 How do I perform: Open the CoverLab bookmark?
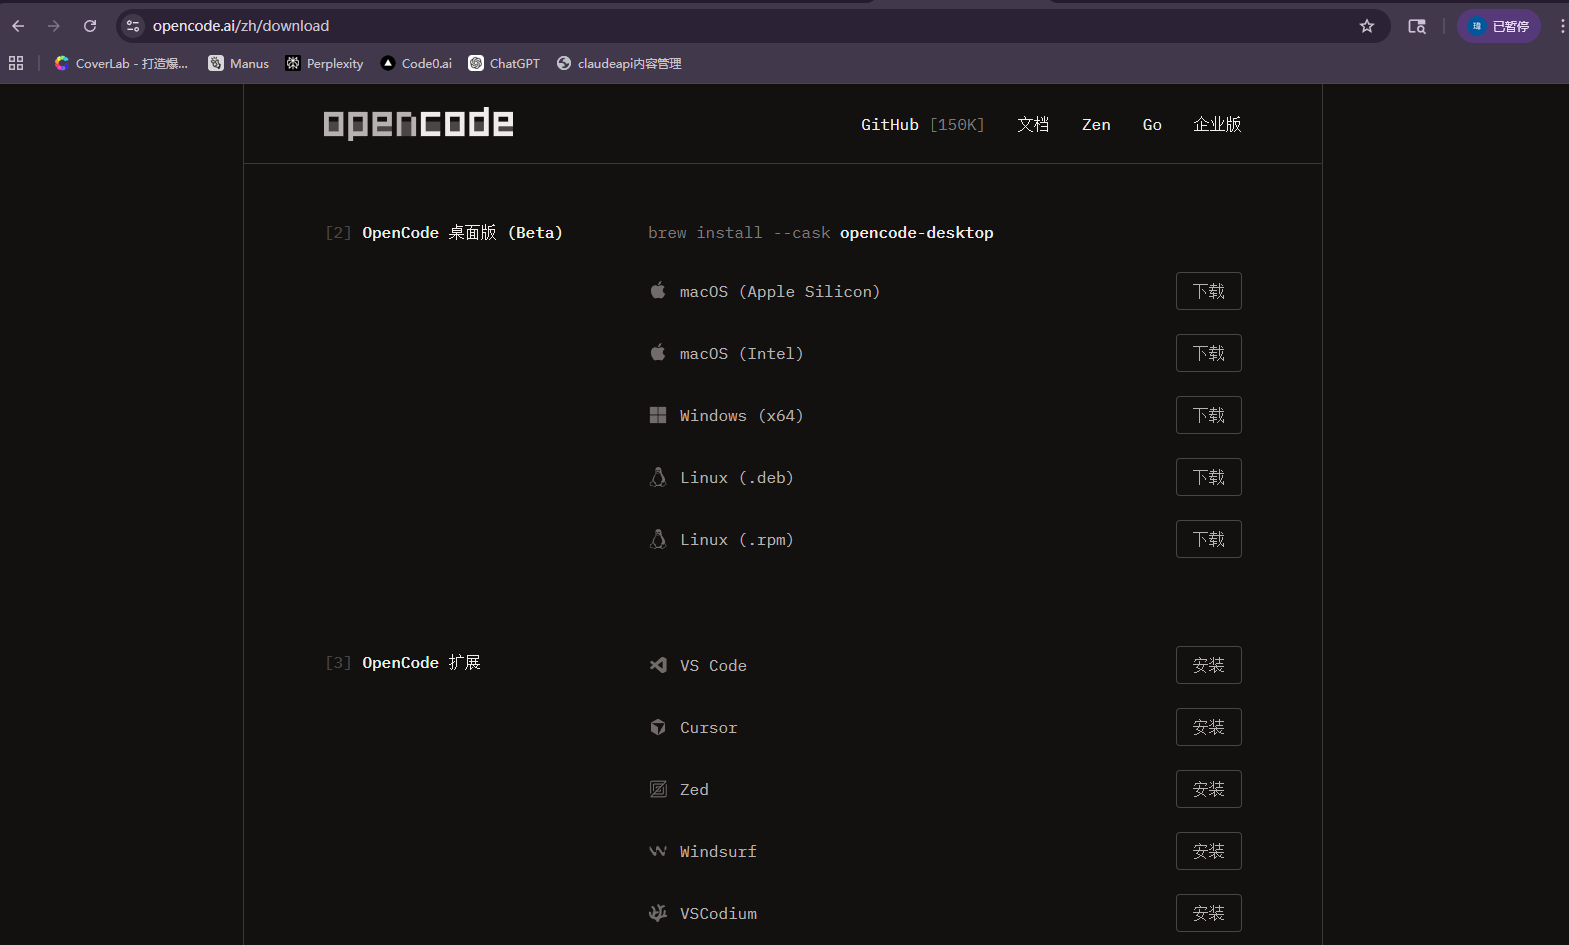[x=121, y=63]
